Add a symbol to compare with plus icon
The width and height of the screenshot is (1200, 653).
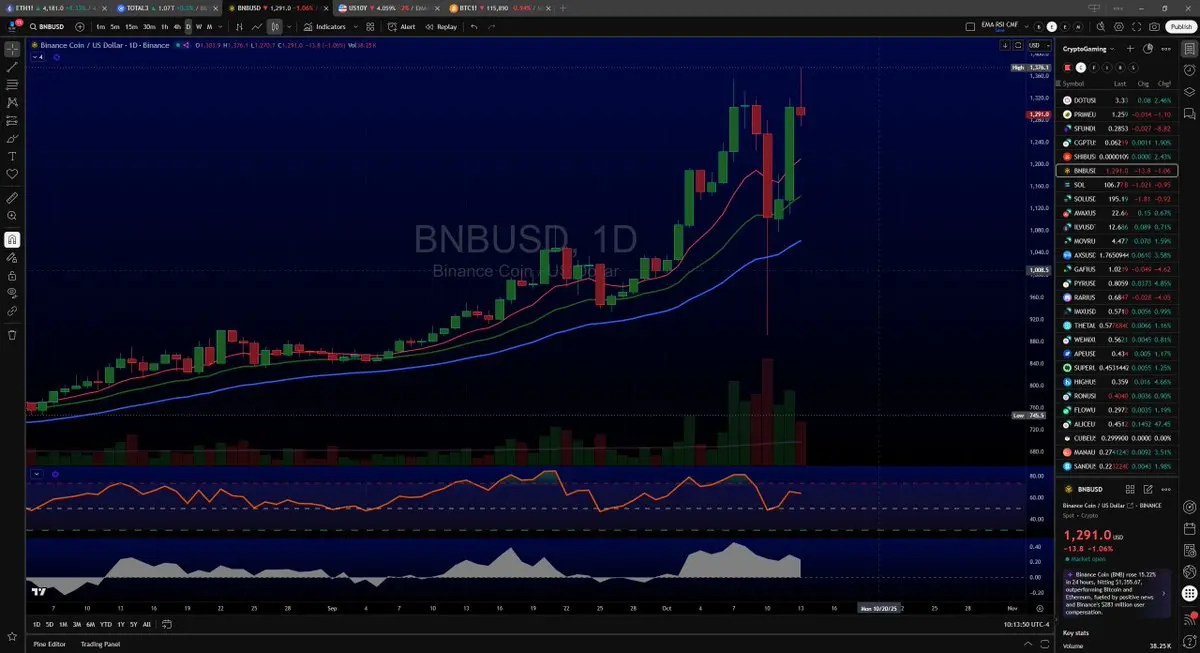click(79, 27)
